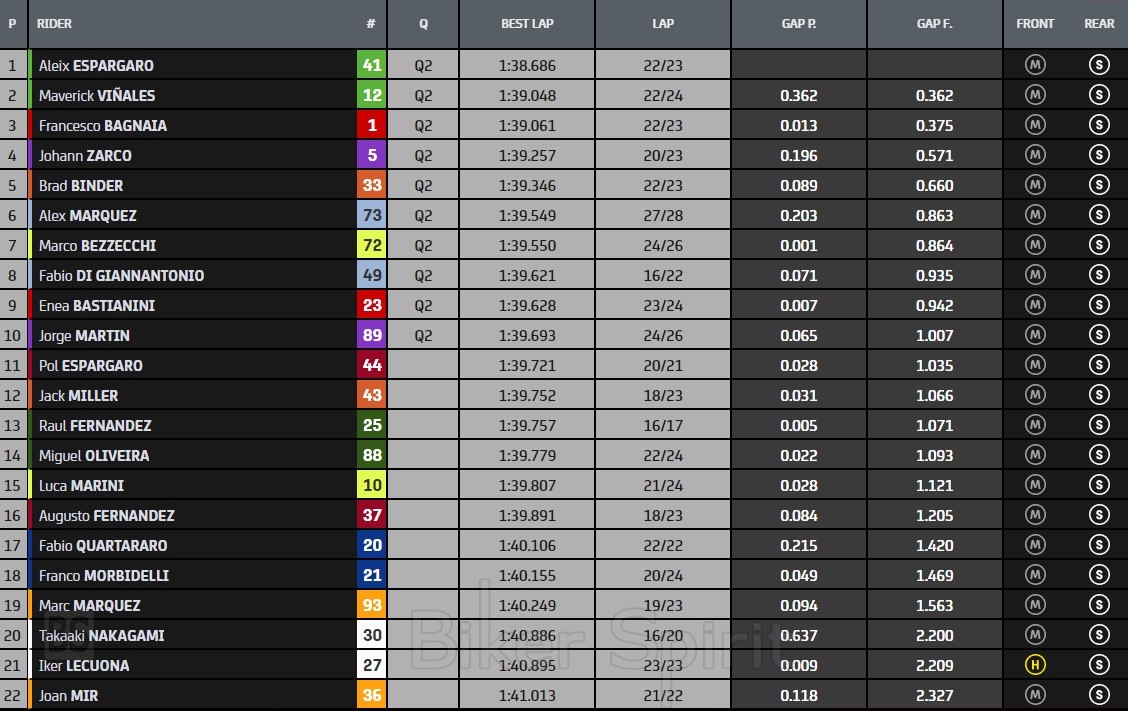Click the green number 41 badge
The height and width of the screenshot is (711, 1128).
tap(372, 66)
